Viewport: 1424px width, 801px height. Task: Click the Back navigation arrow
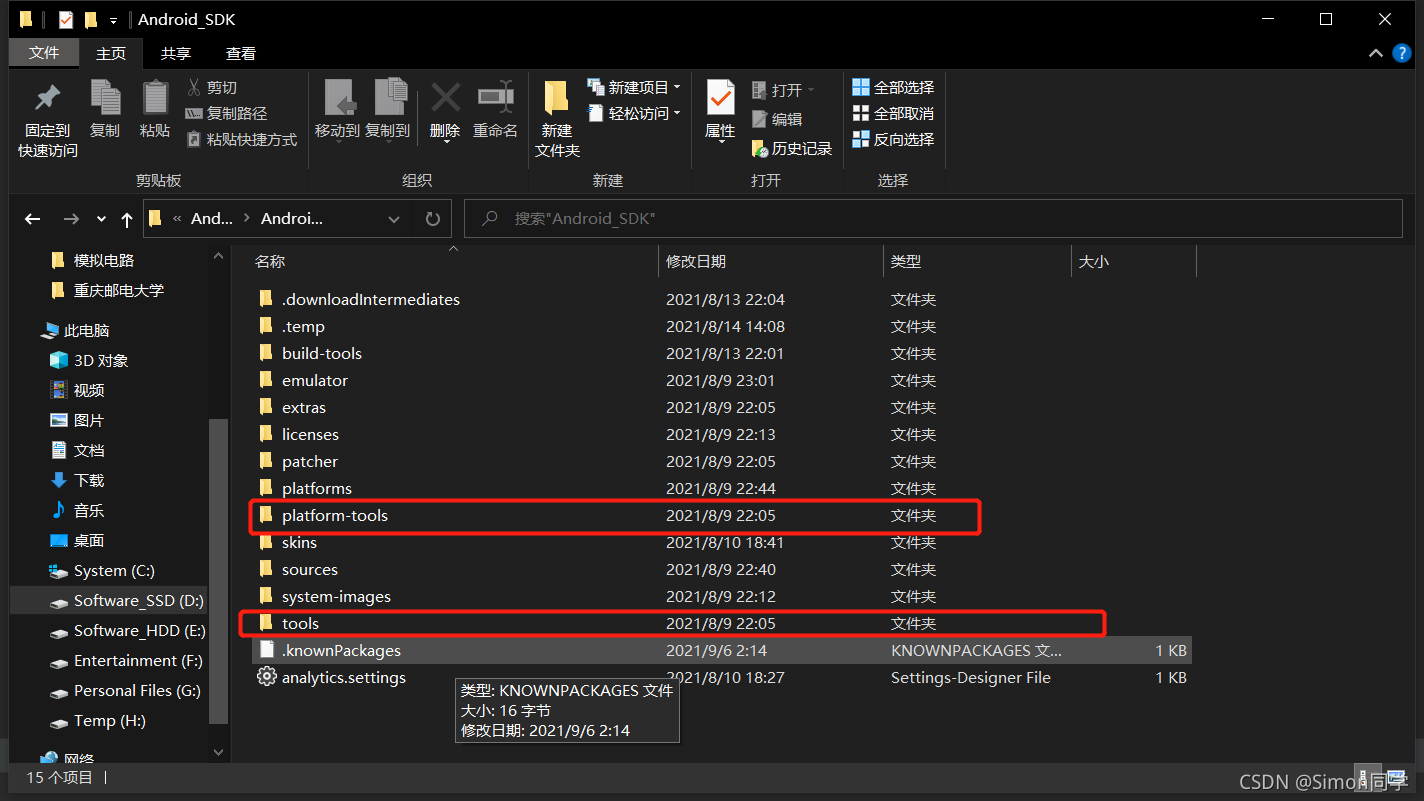point(33,219)
